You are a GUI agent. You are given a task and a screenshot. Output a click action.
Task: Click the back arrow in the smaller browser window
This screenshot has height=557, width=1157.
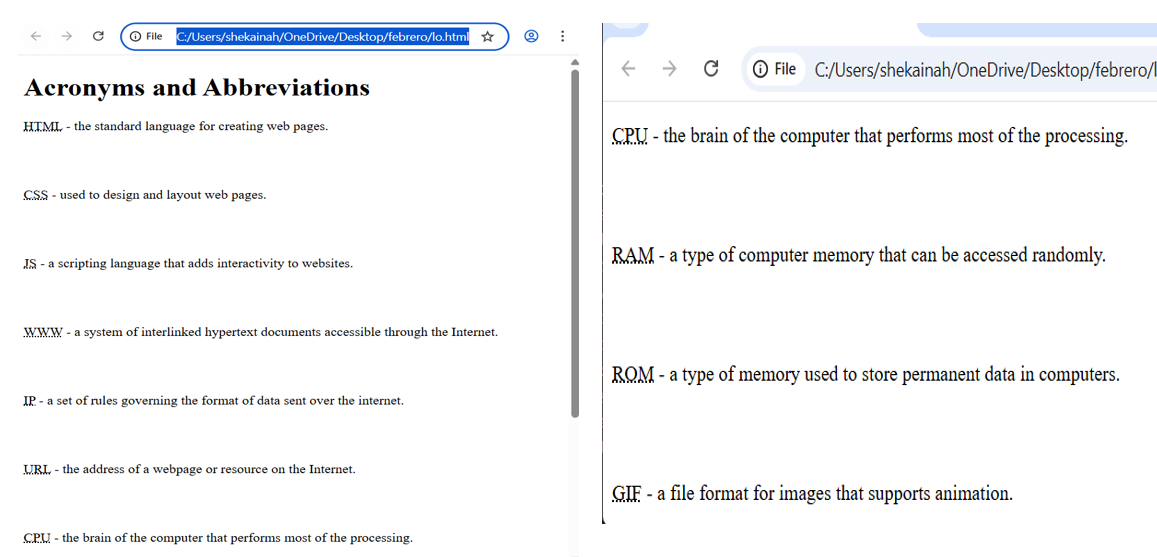point(36,36)
